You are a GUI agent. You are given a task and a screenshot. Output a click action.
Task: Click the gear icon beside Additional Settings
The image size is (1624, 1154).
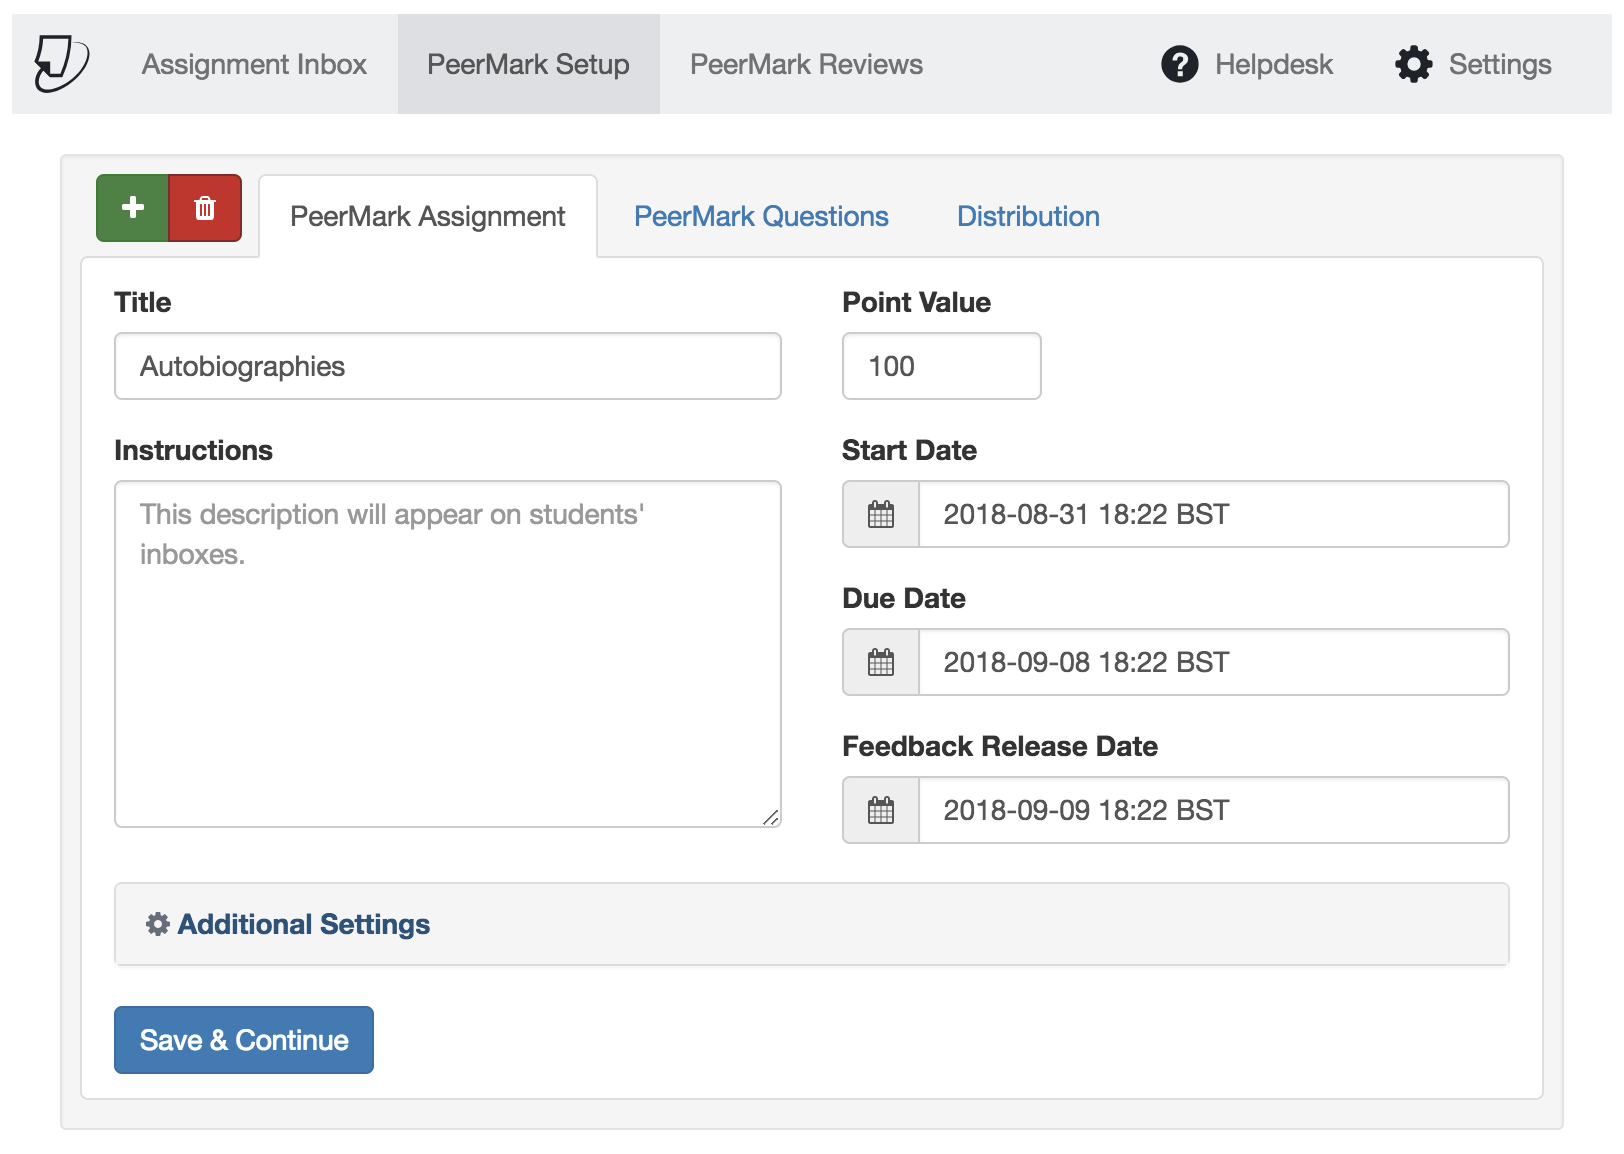[x=158, y=924]
